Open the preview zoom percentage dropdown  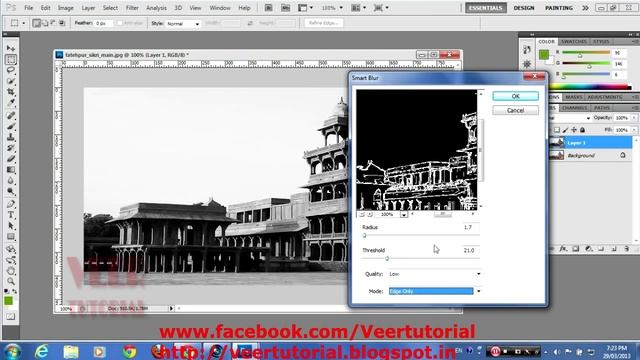pos(404,214)
